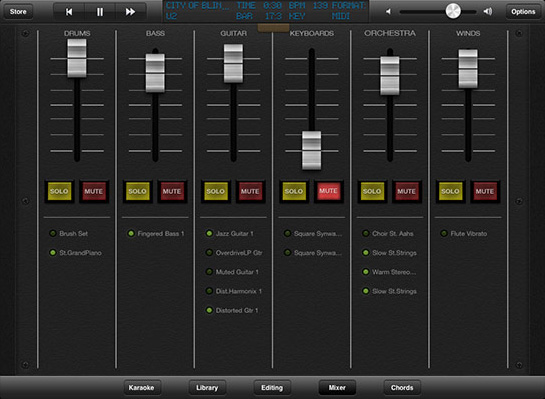This screenshot has width=545, height=399.
Task: Click the Keyboards channel fader handle
Action: click(x=311, y=150)
